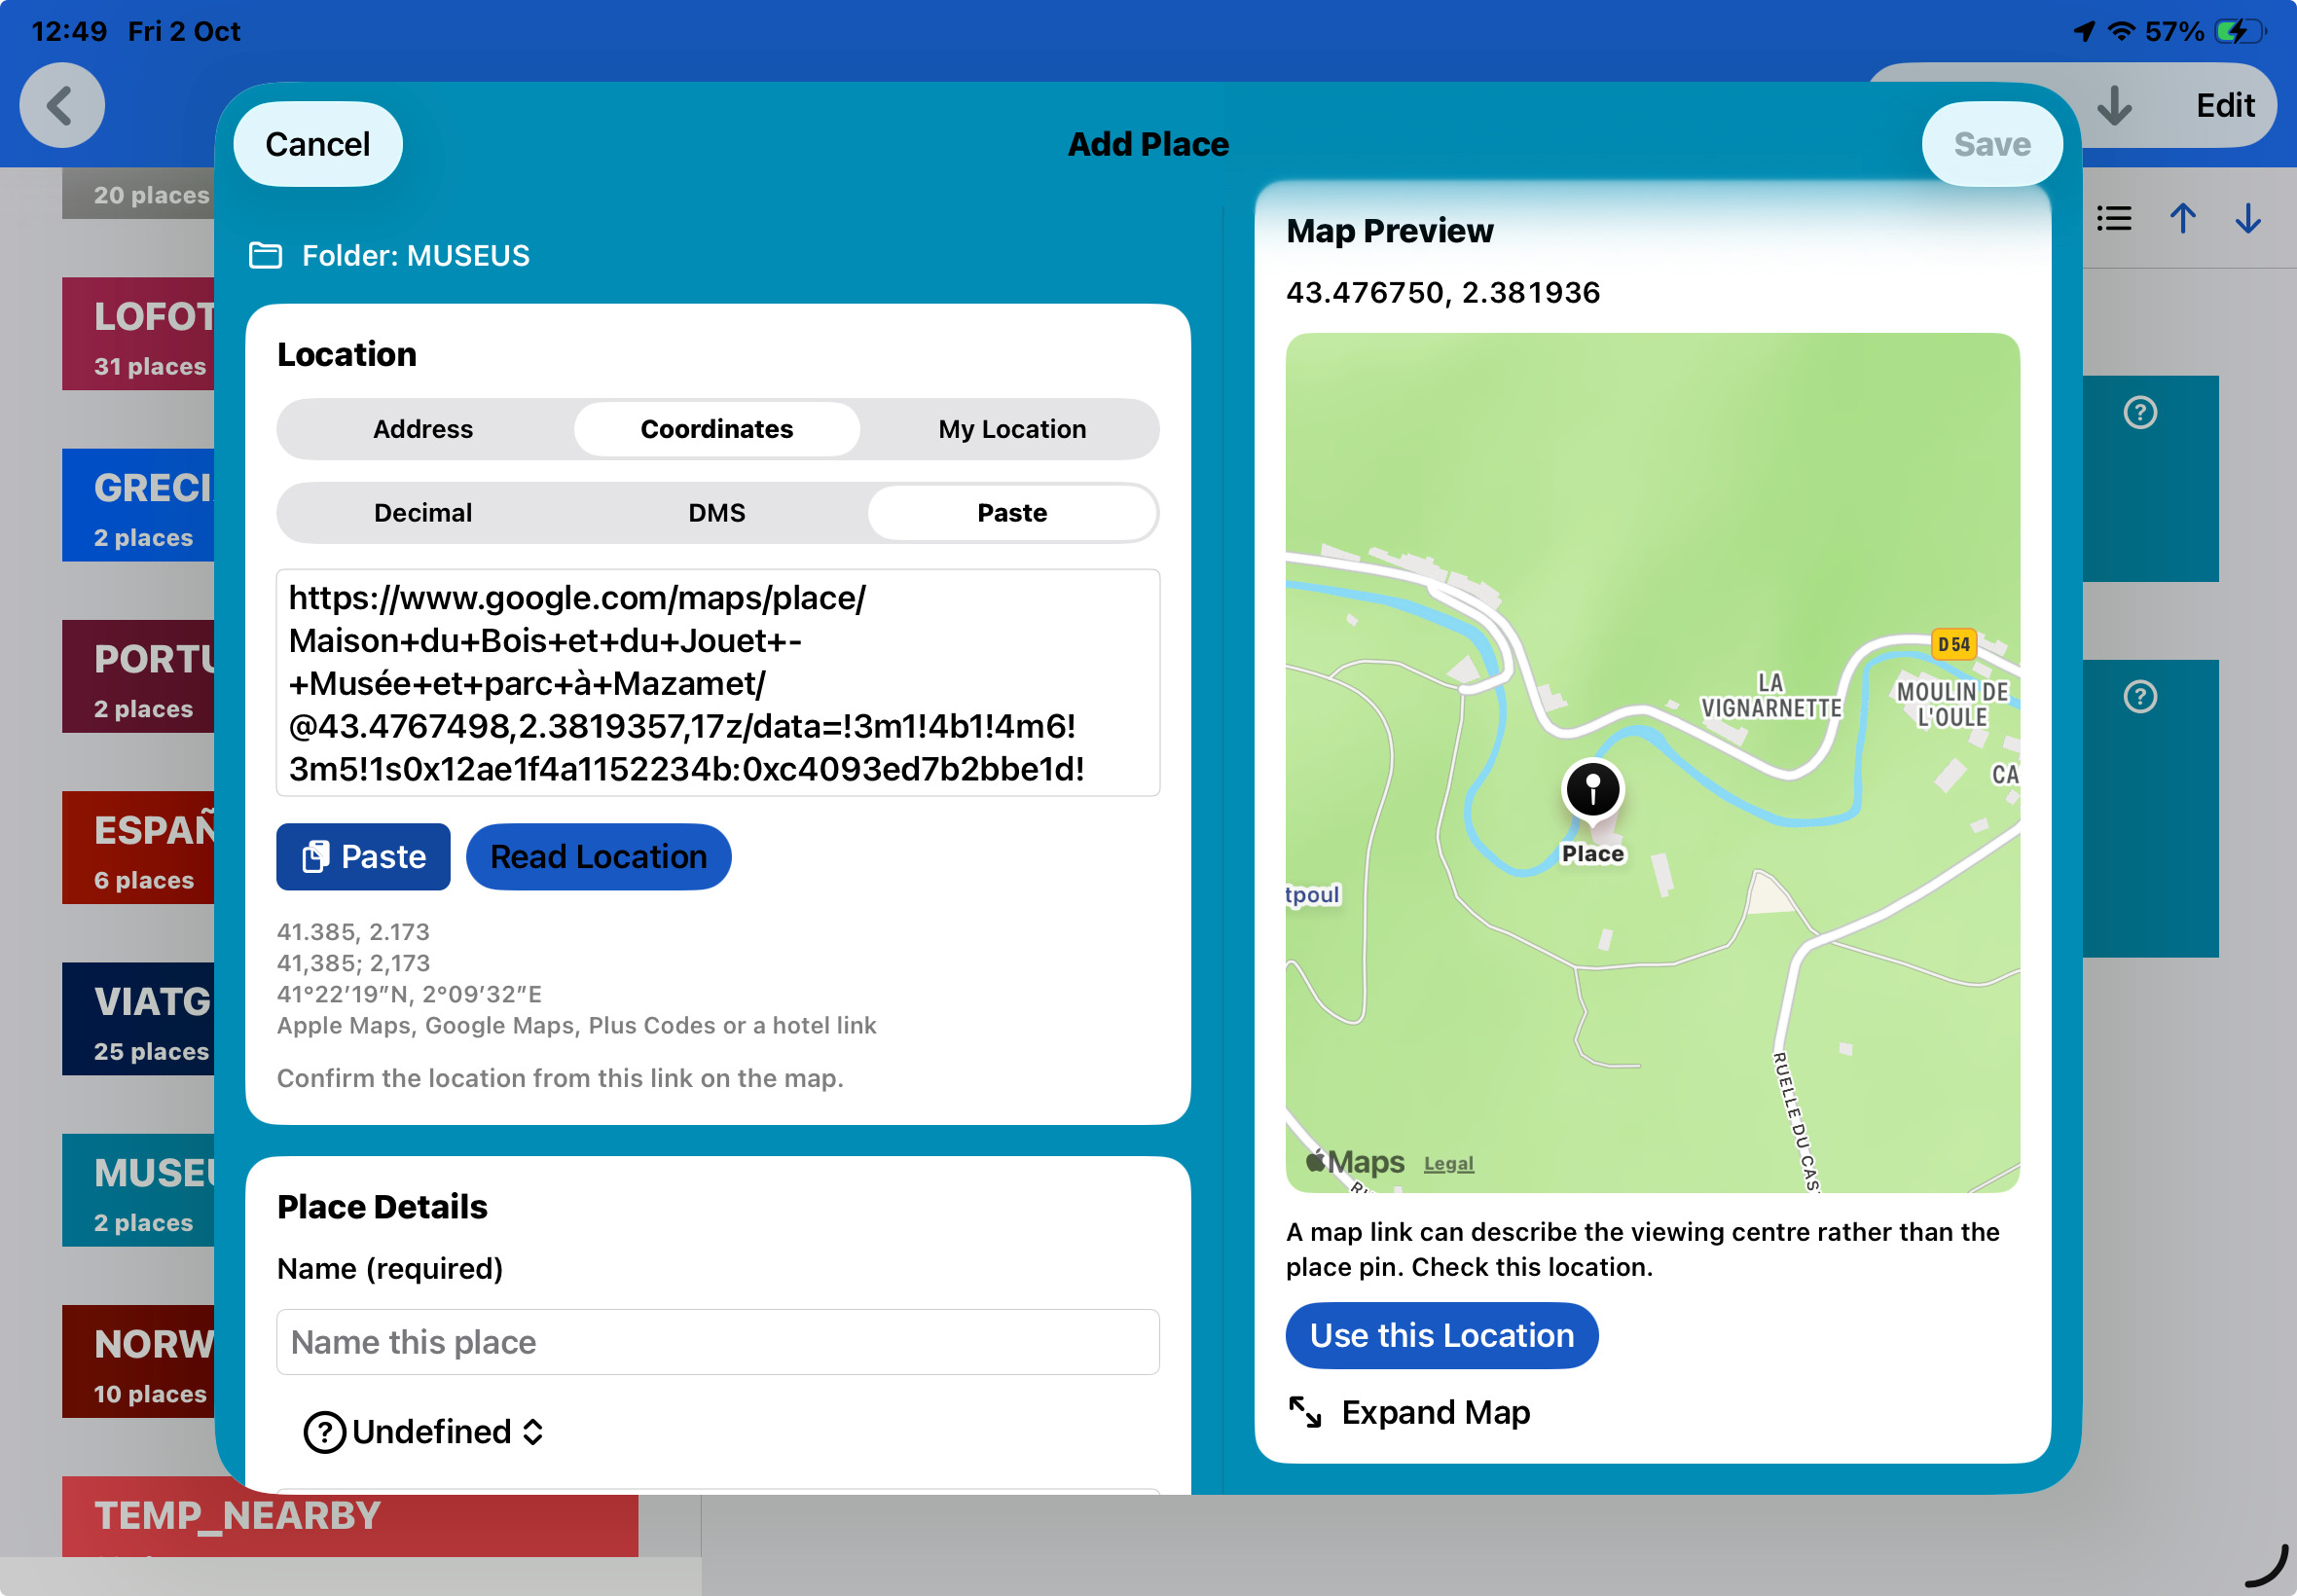Select the black Place pin on the map
This screenshot has width=2297, height=1596.
1593,792
